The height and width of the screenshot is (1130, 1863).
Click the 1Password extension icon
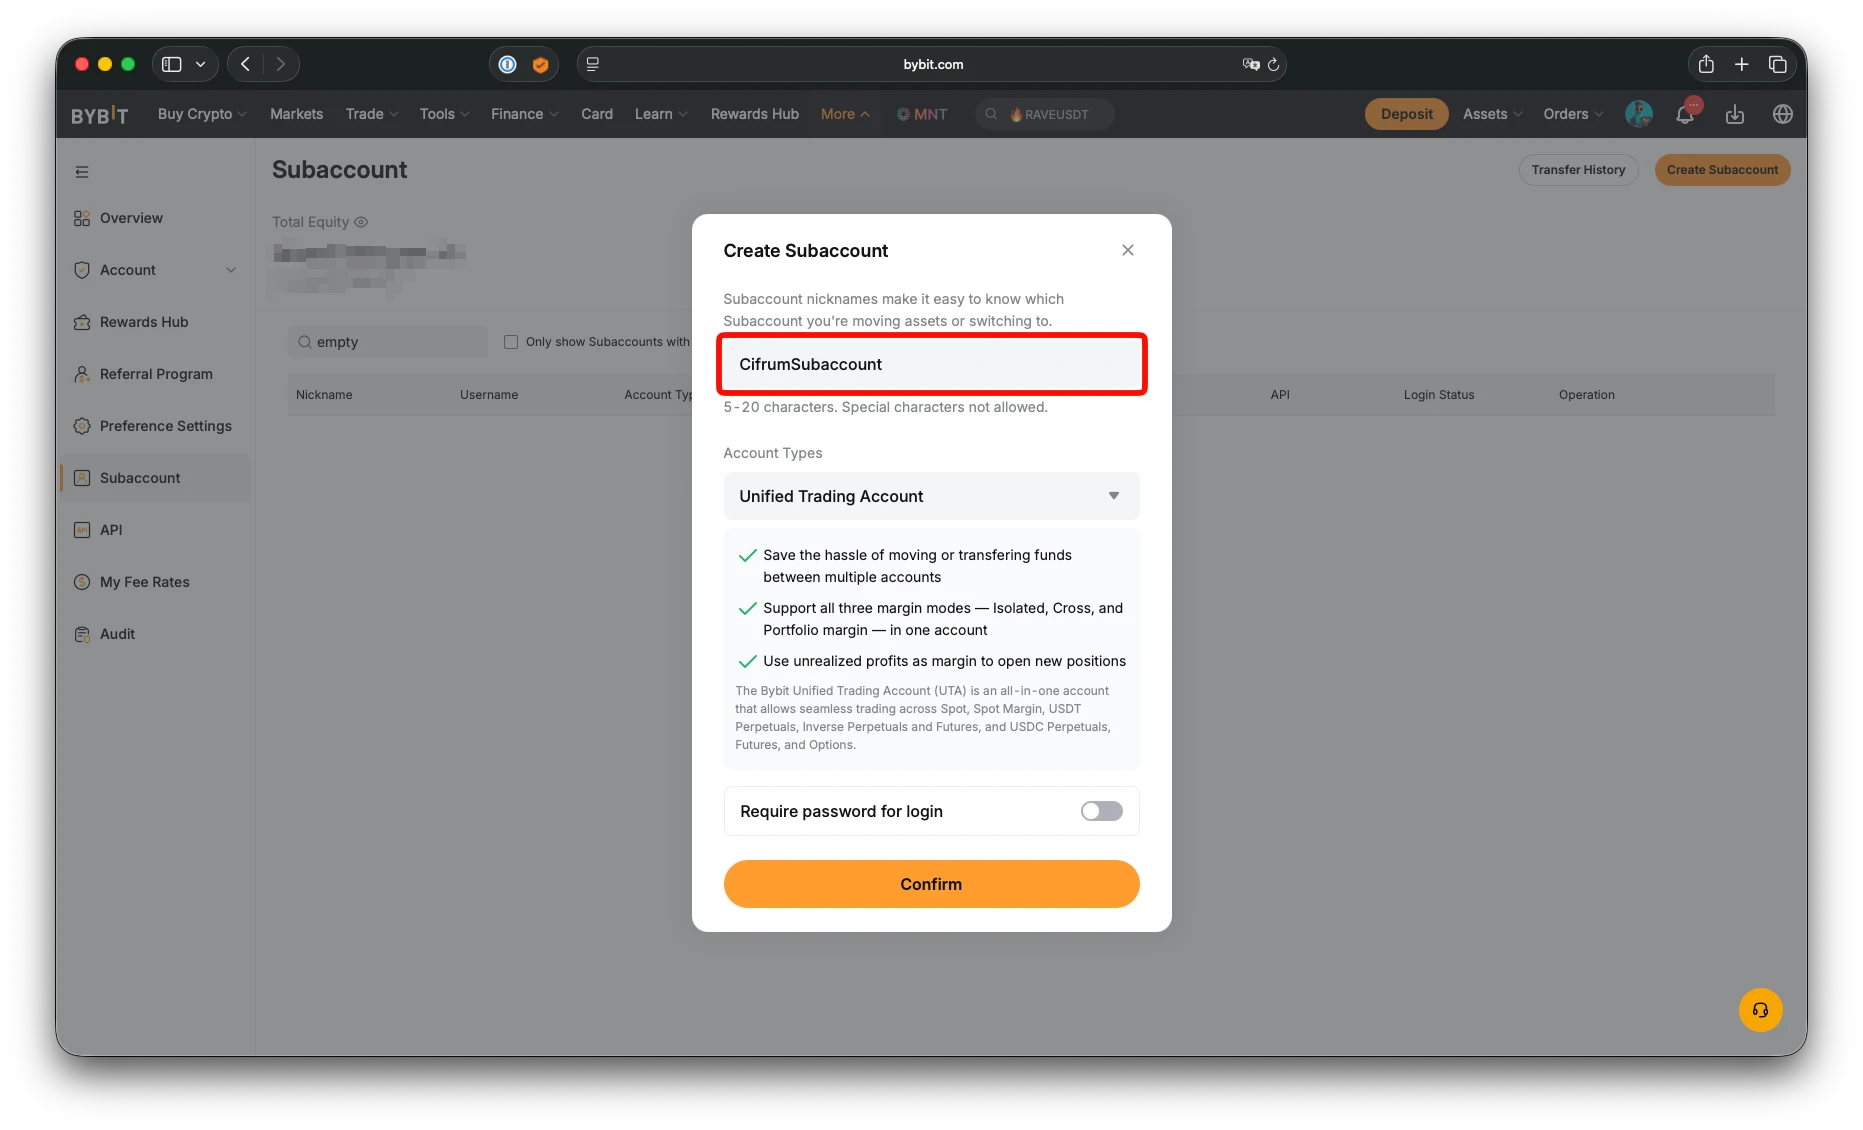(x=508, y=64)
